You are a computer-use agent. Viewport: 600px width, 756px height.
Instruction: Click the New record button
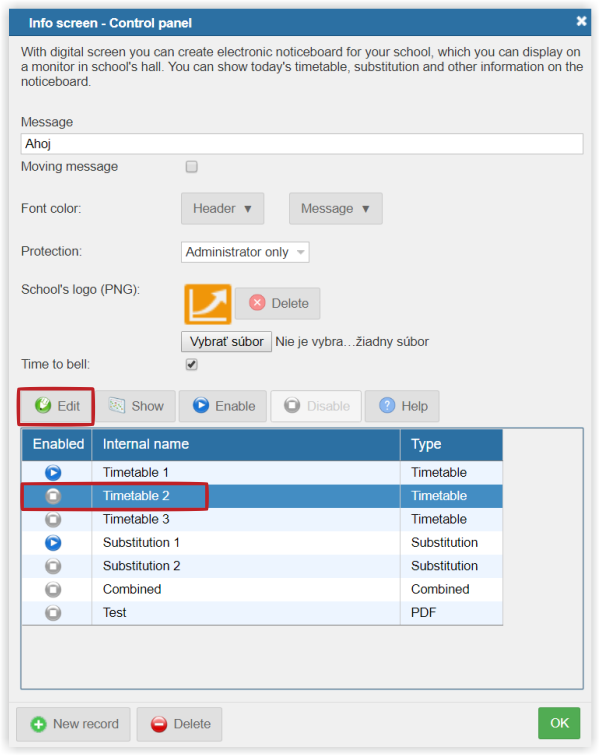coord(74,724)
